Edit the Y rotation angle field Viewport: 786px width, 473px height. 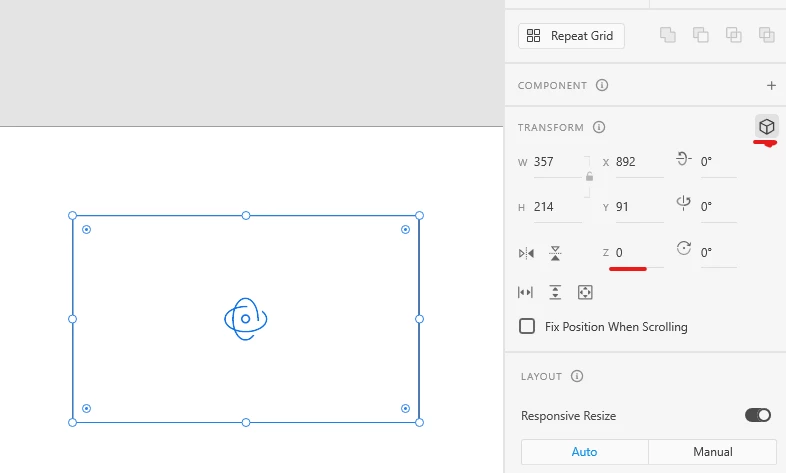pyautogui.click(x=718, y=207)
